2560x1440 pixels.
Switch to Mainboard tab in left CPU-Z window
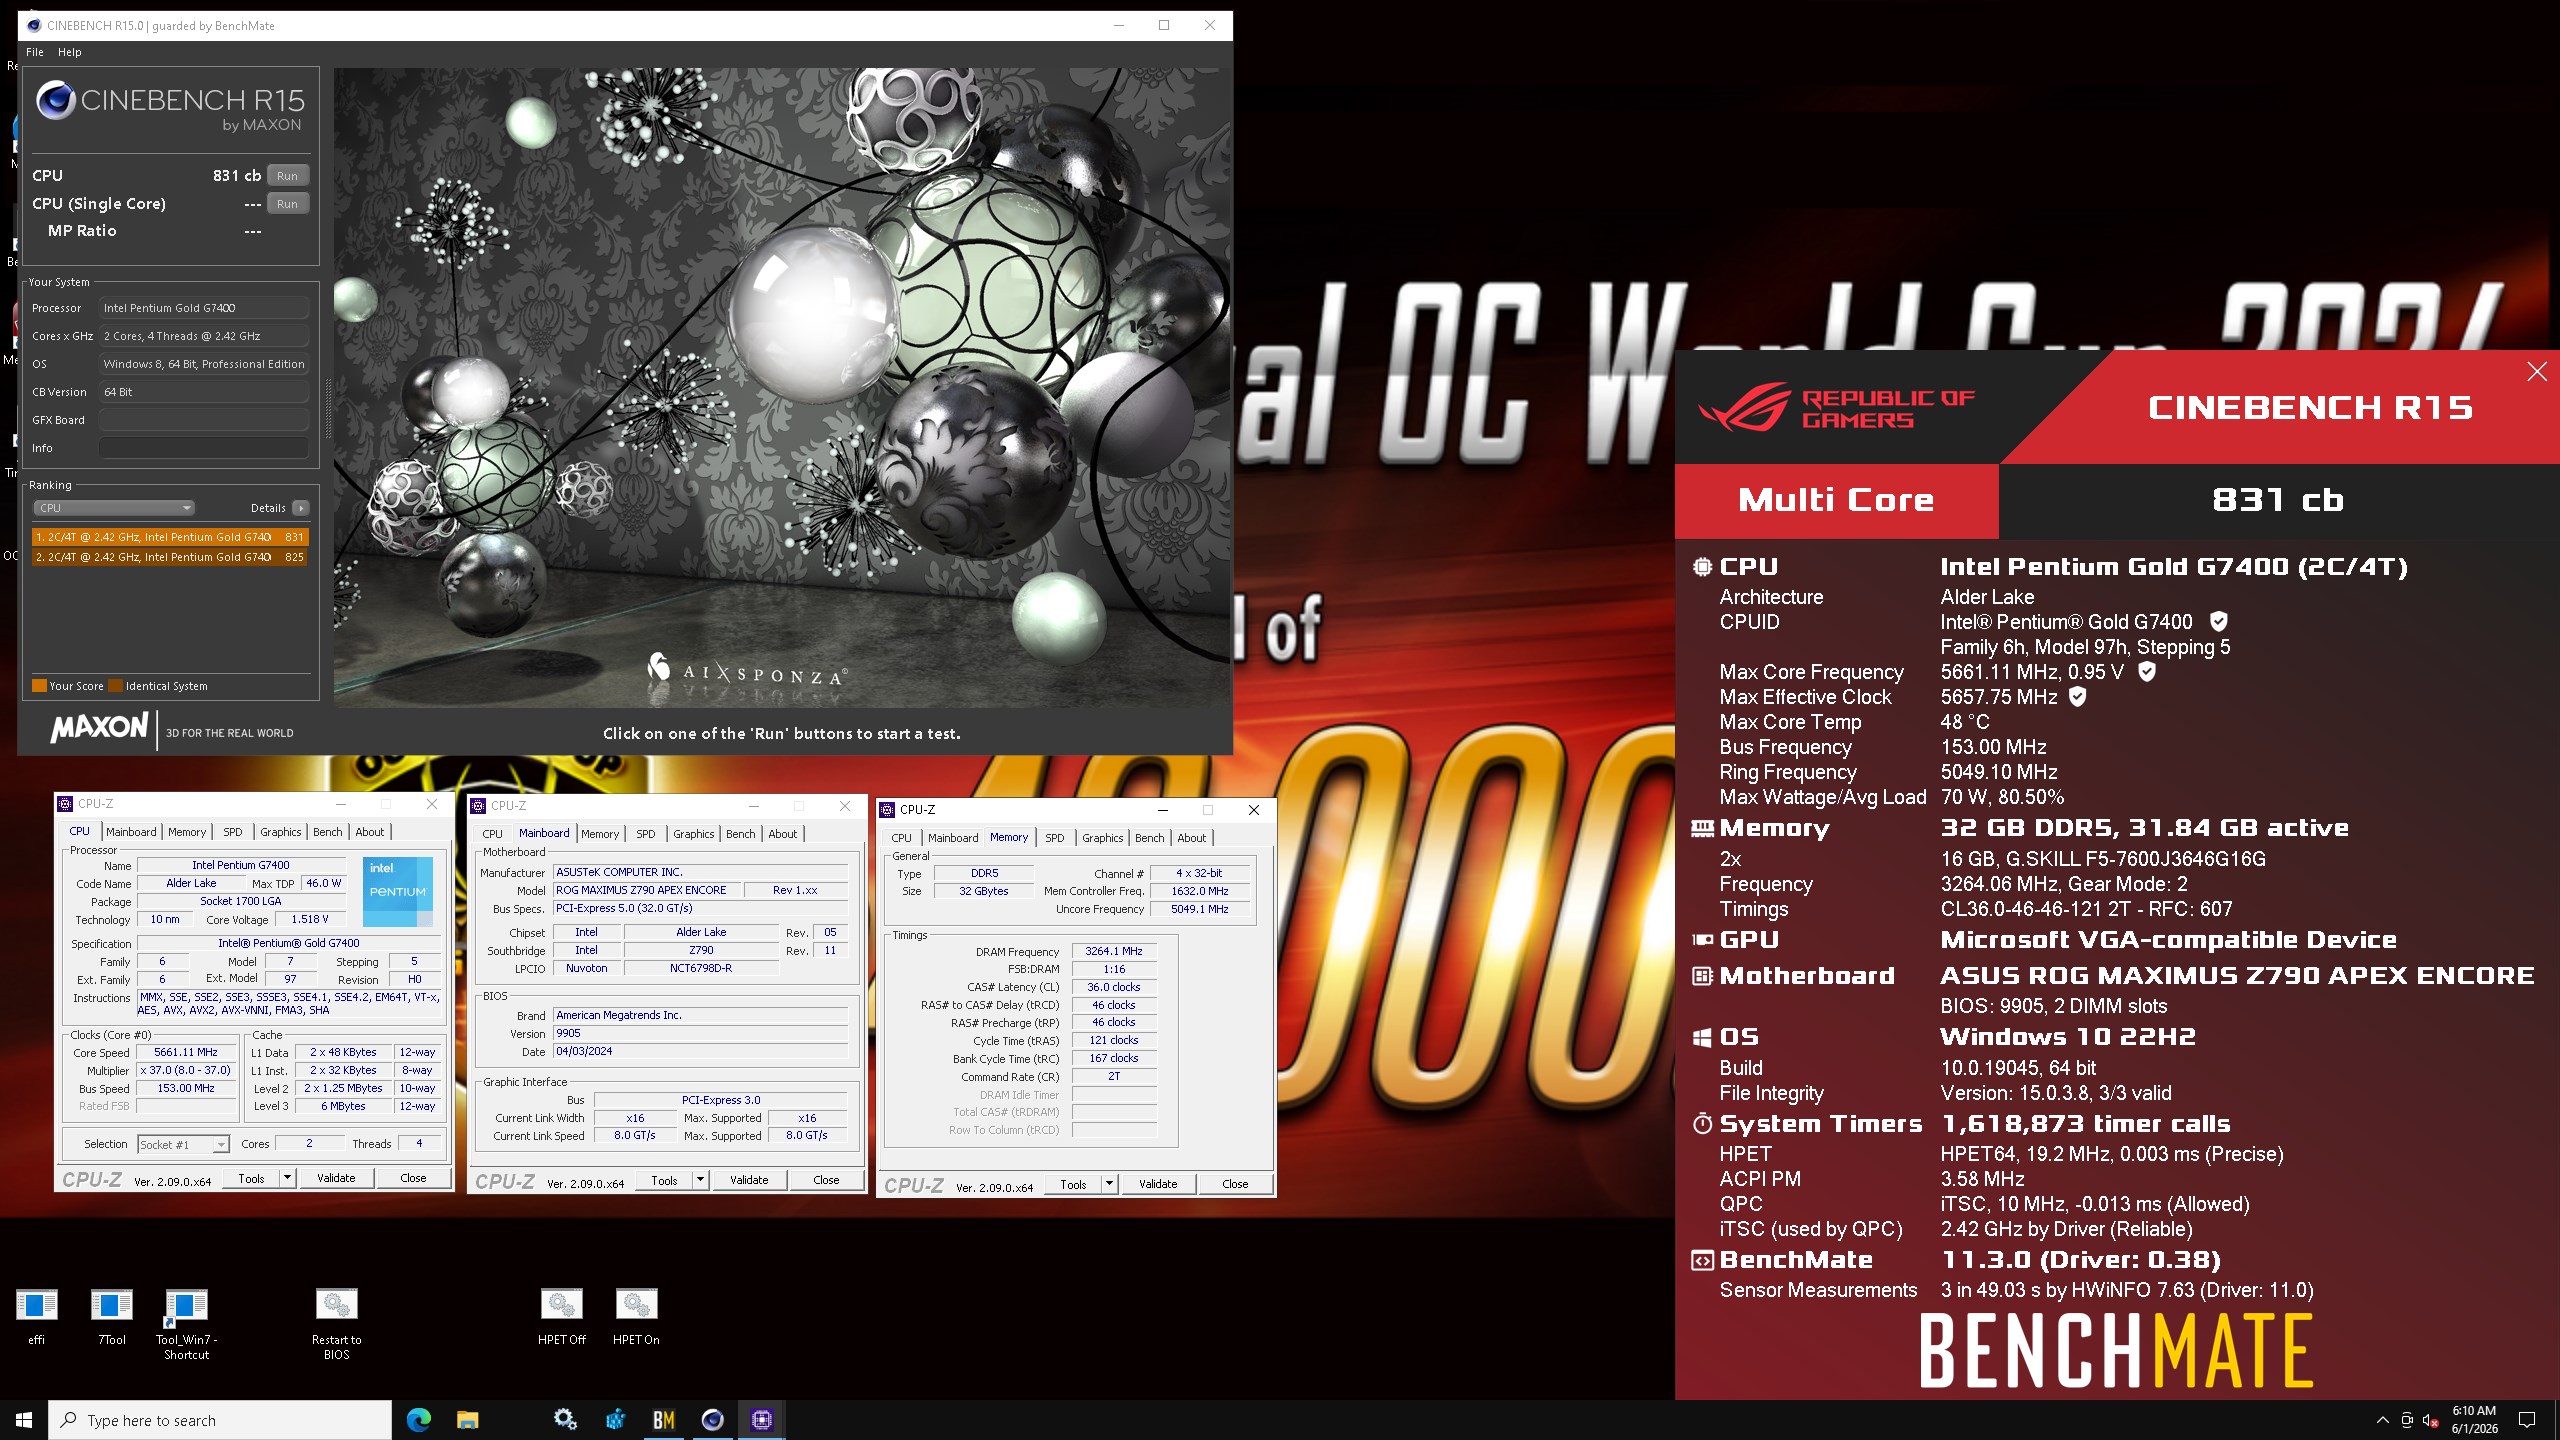click(131, 832)
